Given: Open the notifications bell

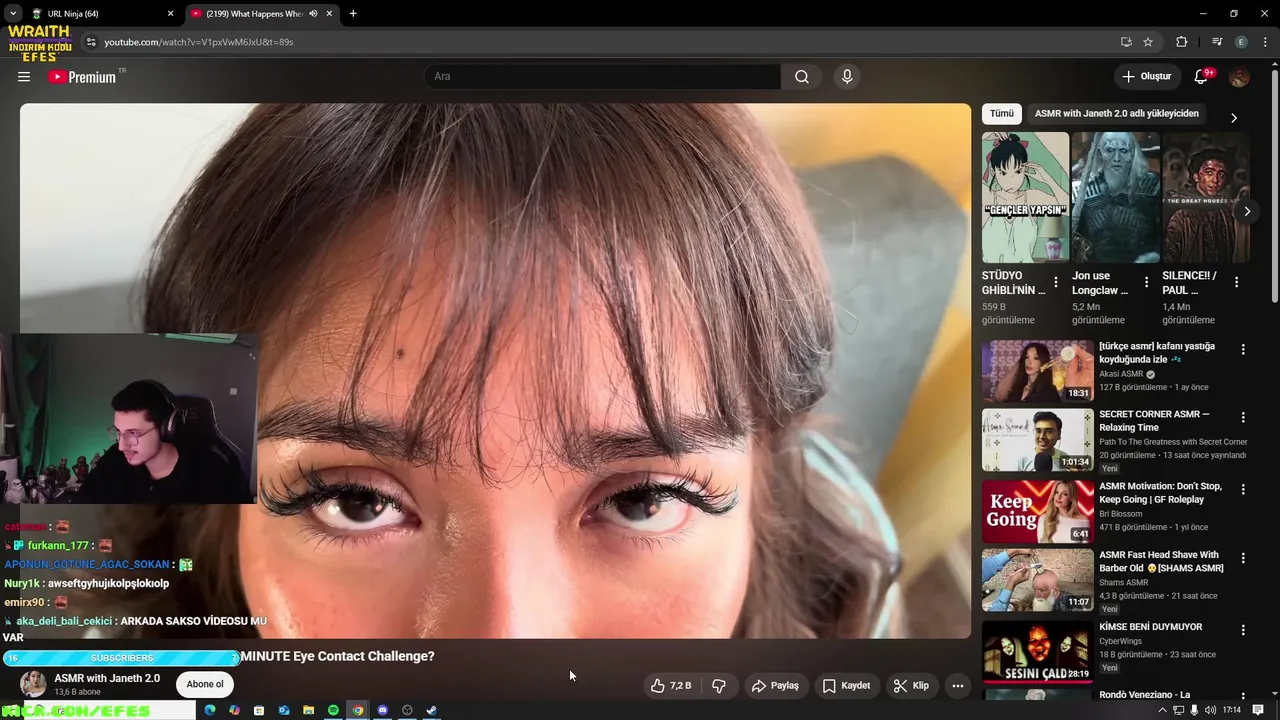Looking at the screenshot, I should click(1201, 77).
